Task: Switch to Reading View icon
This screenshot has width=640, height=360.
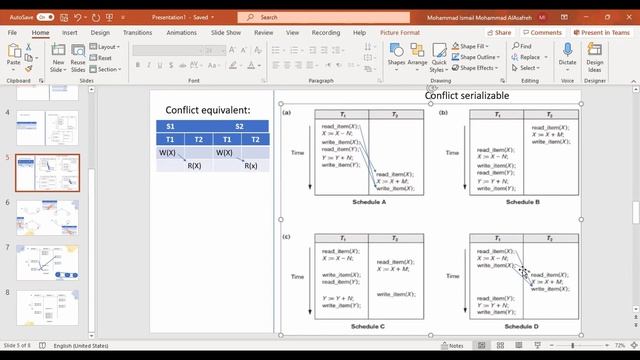Action: (x=518, y=346)
